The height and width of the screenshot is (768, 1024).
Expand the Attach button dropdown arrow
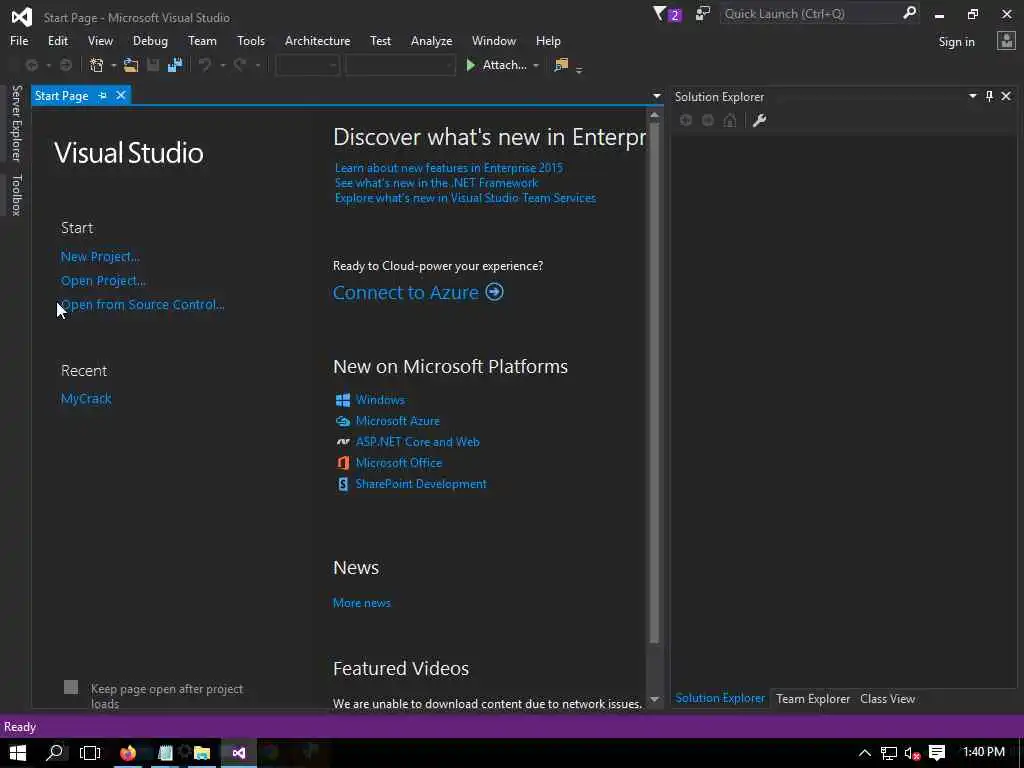click(x=536, y=65)
